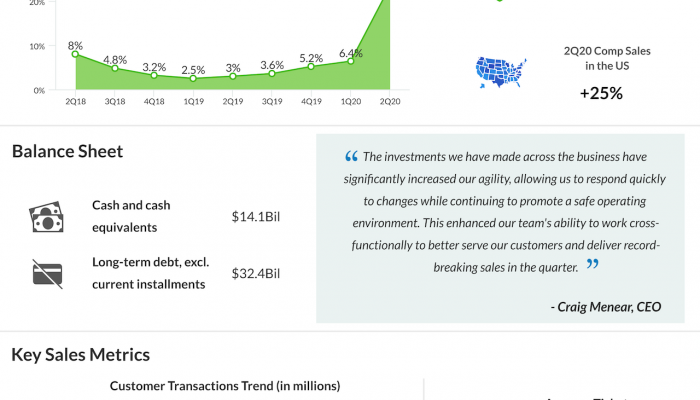
Task: Select the 3.6% data point for 3Q19
Action: pos(271,73)
